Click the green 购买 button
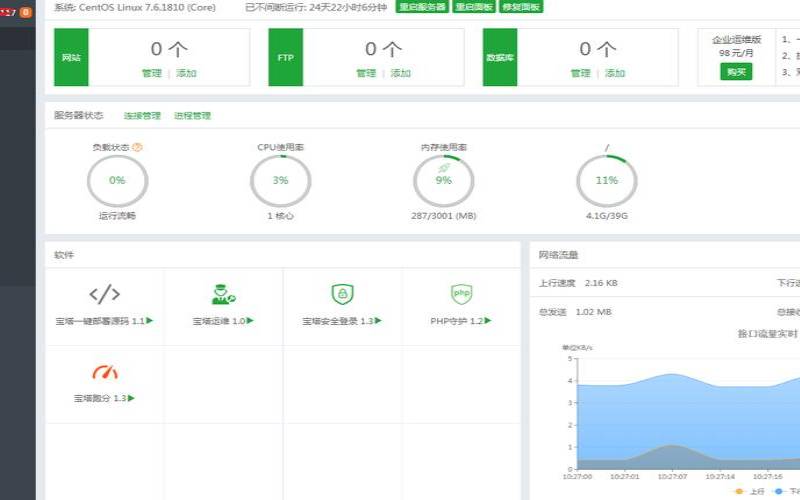The width and height of the screenshot is (800, 500). [736, 72]
